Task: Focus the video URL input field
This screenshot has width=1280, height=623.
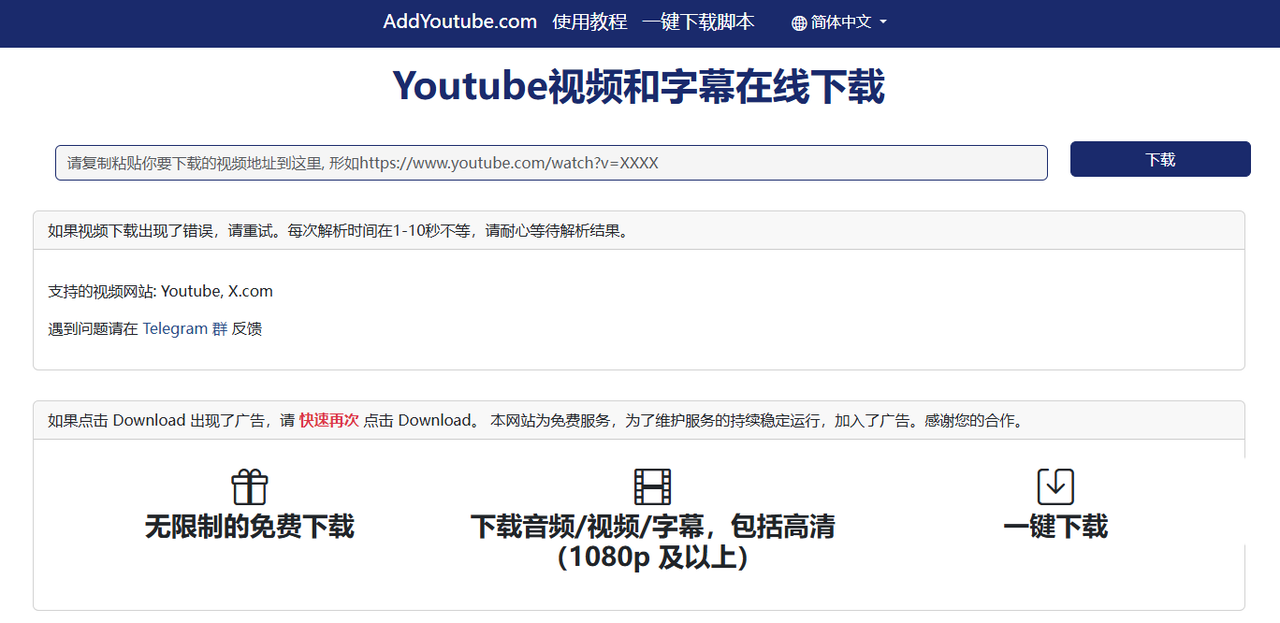Action: pyautogui.click(x=551, y=163)
